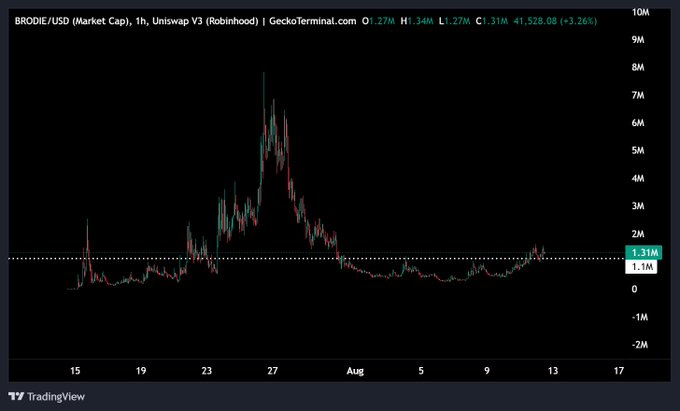Click the white 1.1M price line label
Image resolution: width=680 pixels, height=411 pixels.
[641, 266]
